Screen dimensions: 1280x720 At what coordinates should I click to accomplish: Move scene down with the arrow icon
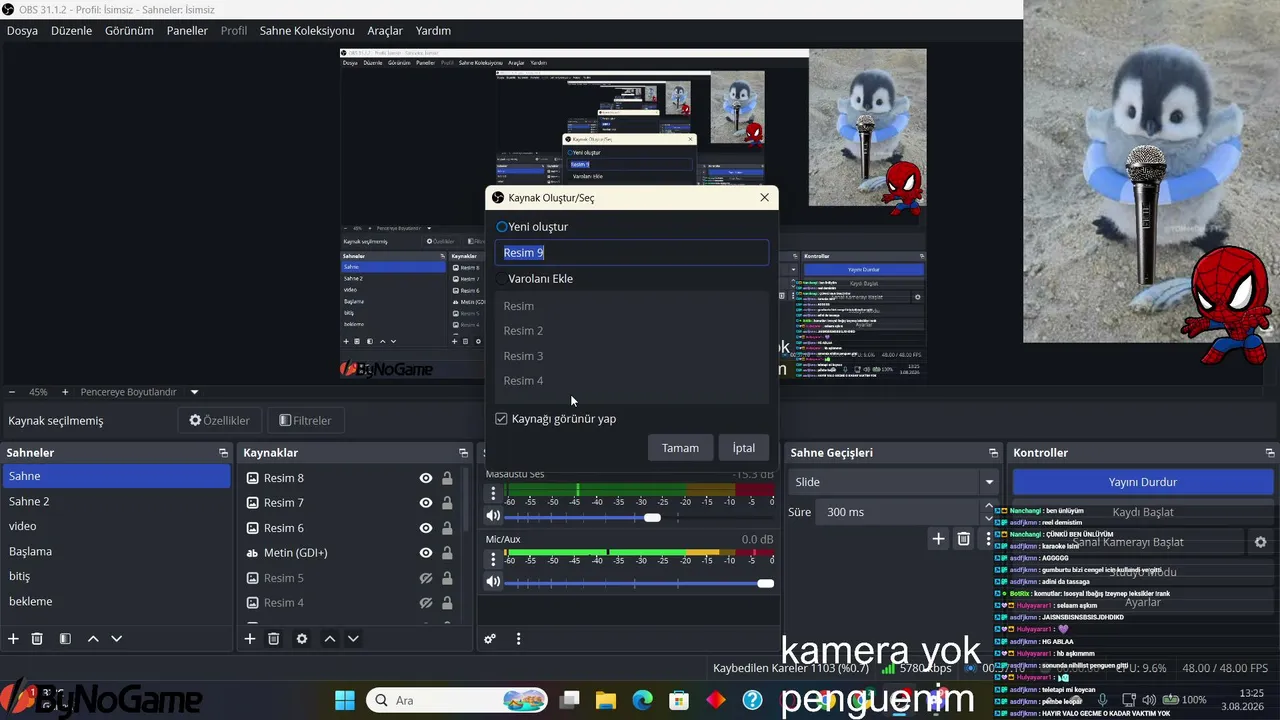click(117, 639)
